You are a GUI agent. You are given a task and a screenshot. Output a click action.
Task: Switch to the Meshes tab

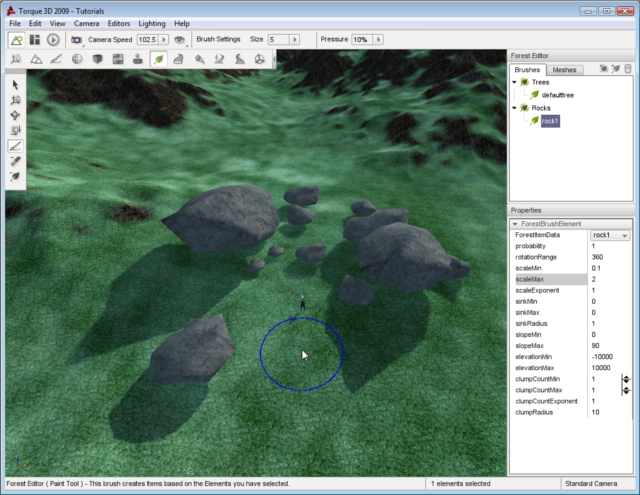pos(564,70)
